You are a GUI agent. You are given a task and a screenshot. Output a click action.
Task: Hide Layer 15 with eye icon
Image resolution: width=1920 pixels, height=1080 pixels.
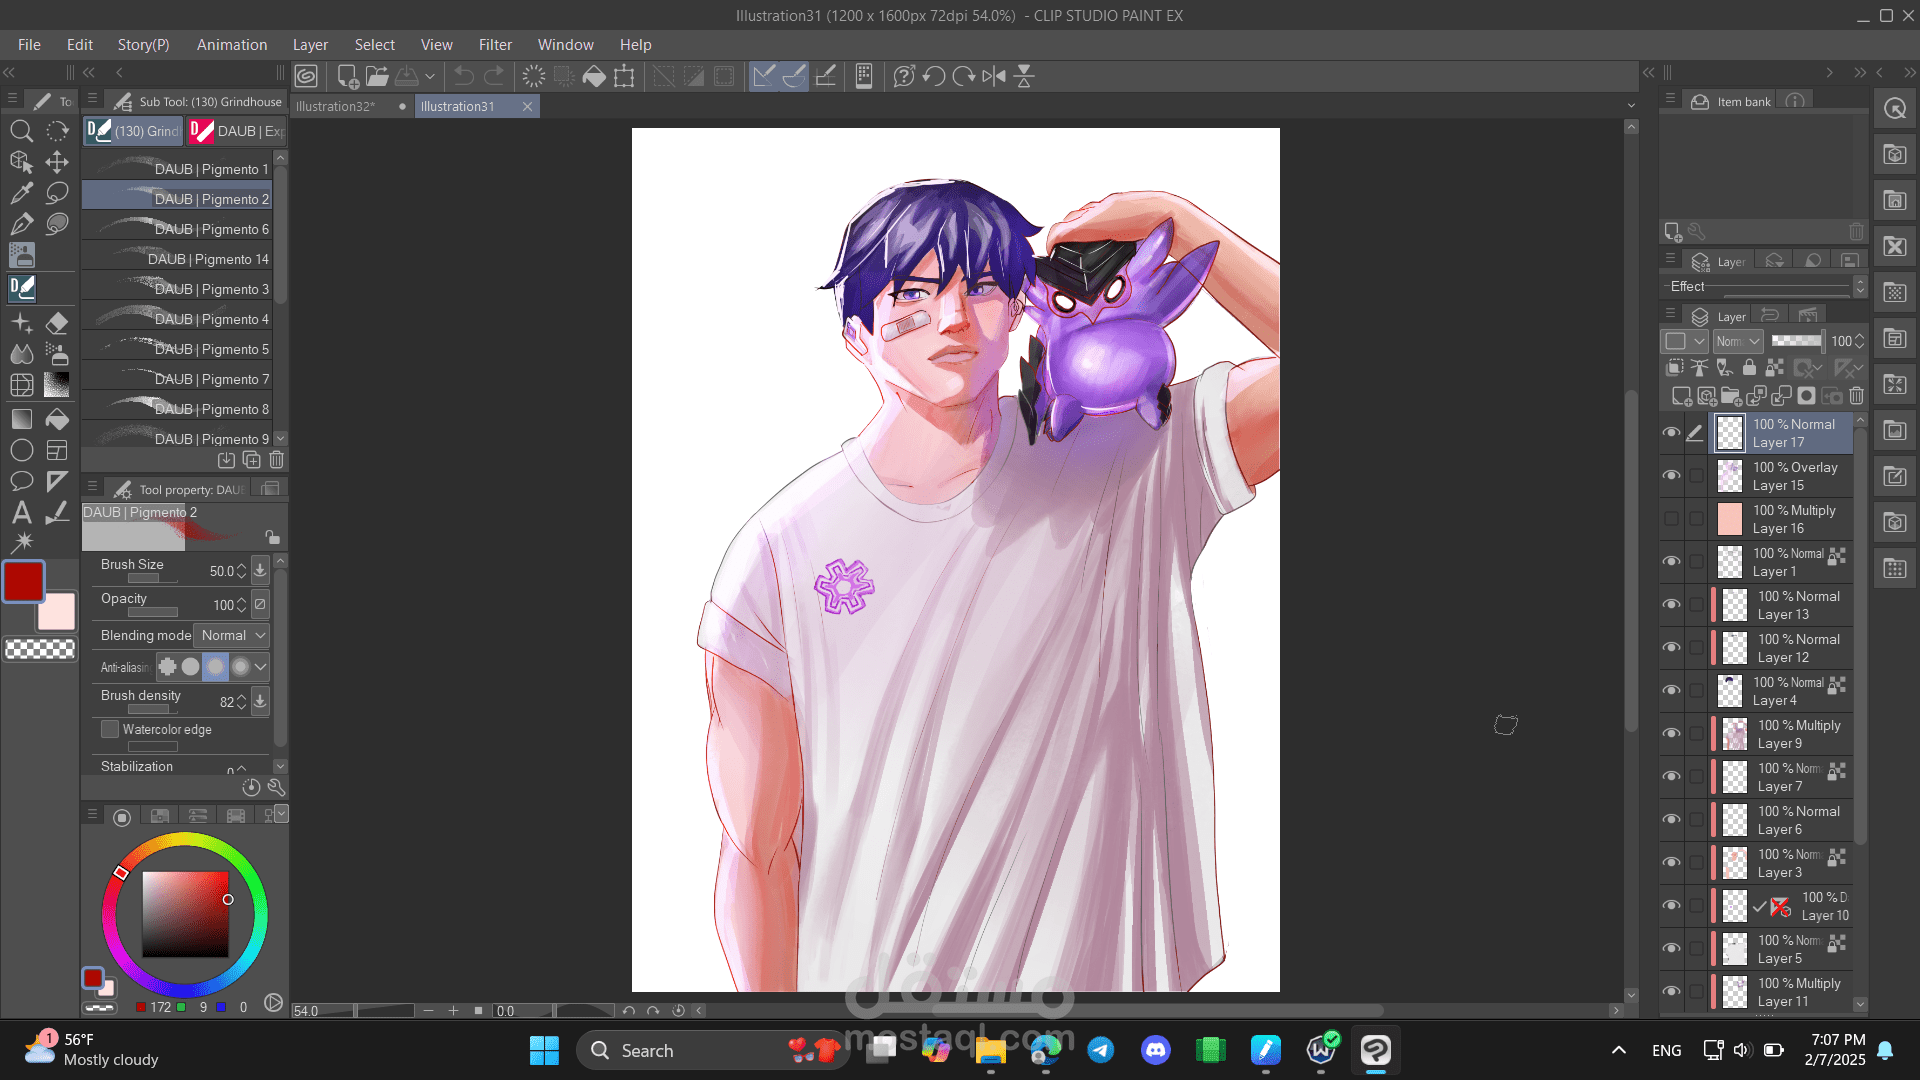coord(1671,475)
